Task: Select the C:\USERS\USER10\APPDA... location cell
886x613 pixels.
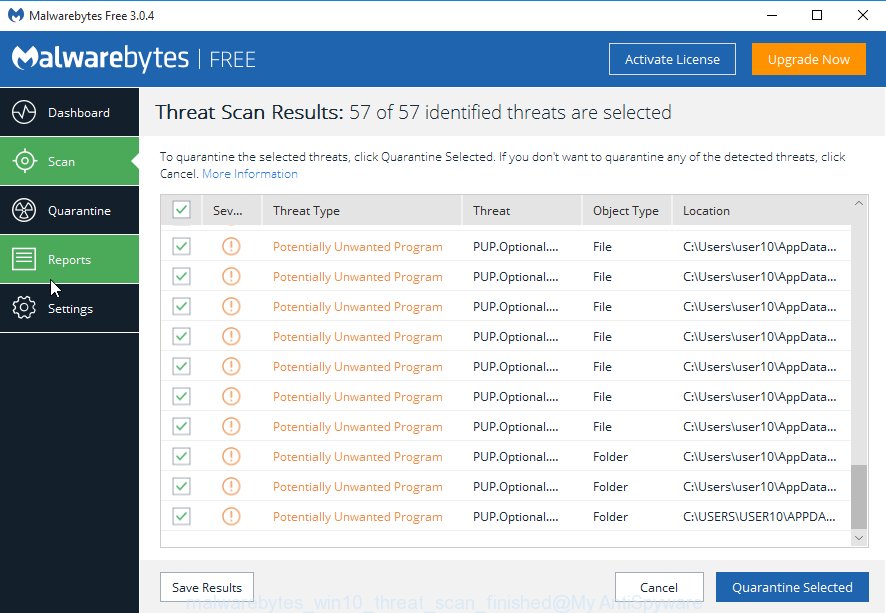Action: tap(759, 516)
